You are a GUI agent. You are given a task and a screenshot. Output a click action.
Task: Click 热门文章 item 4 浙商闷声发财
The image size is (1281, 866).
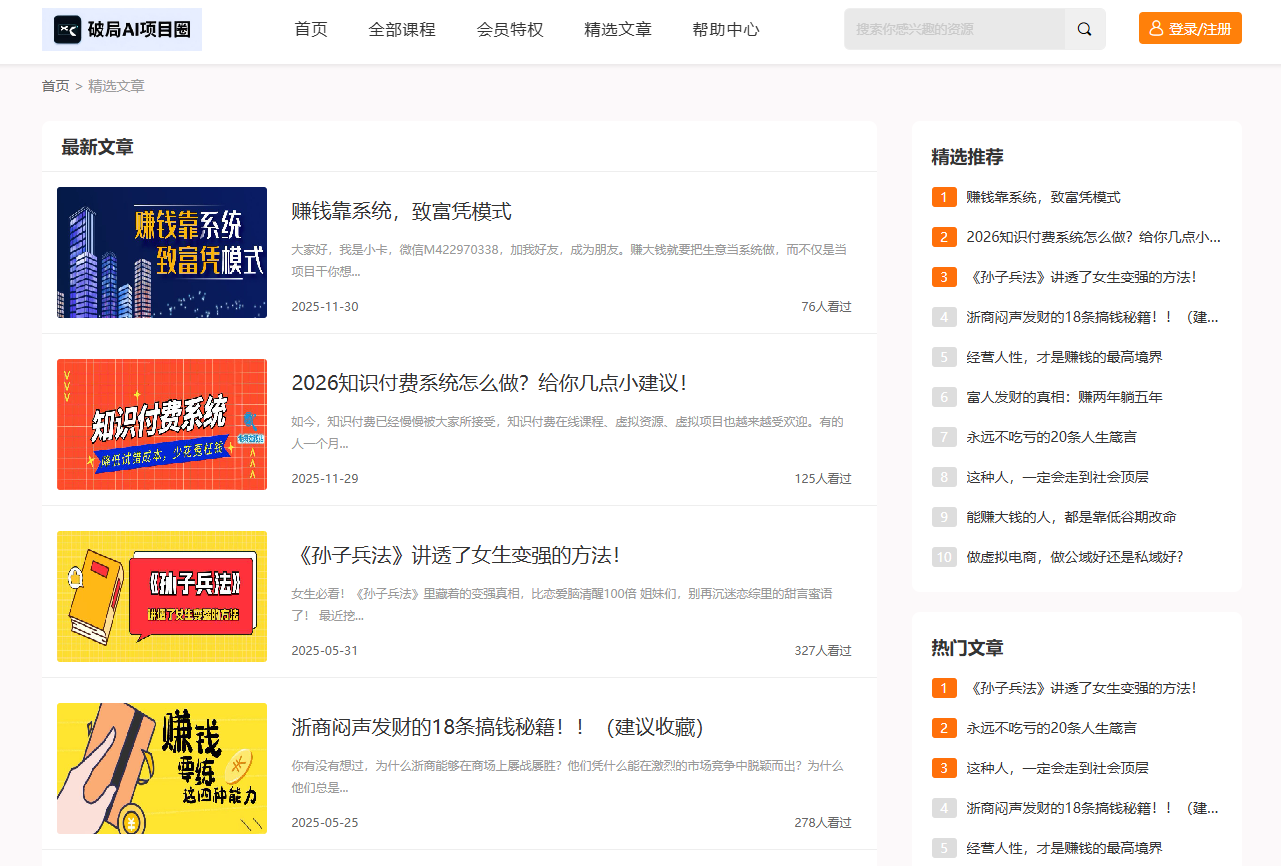tap(1092, 808)
